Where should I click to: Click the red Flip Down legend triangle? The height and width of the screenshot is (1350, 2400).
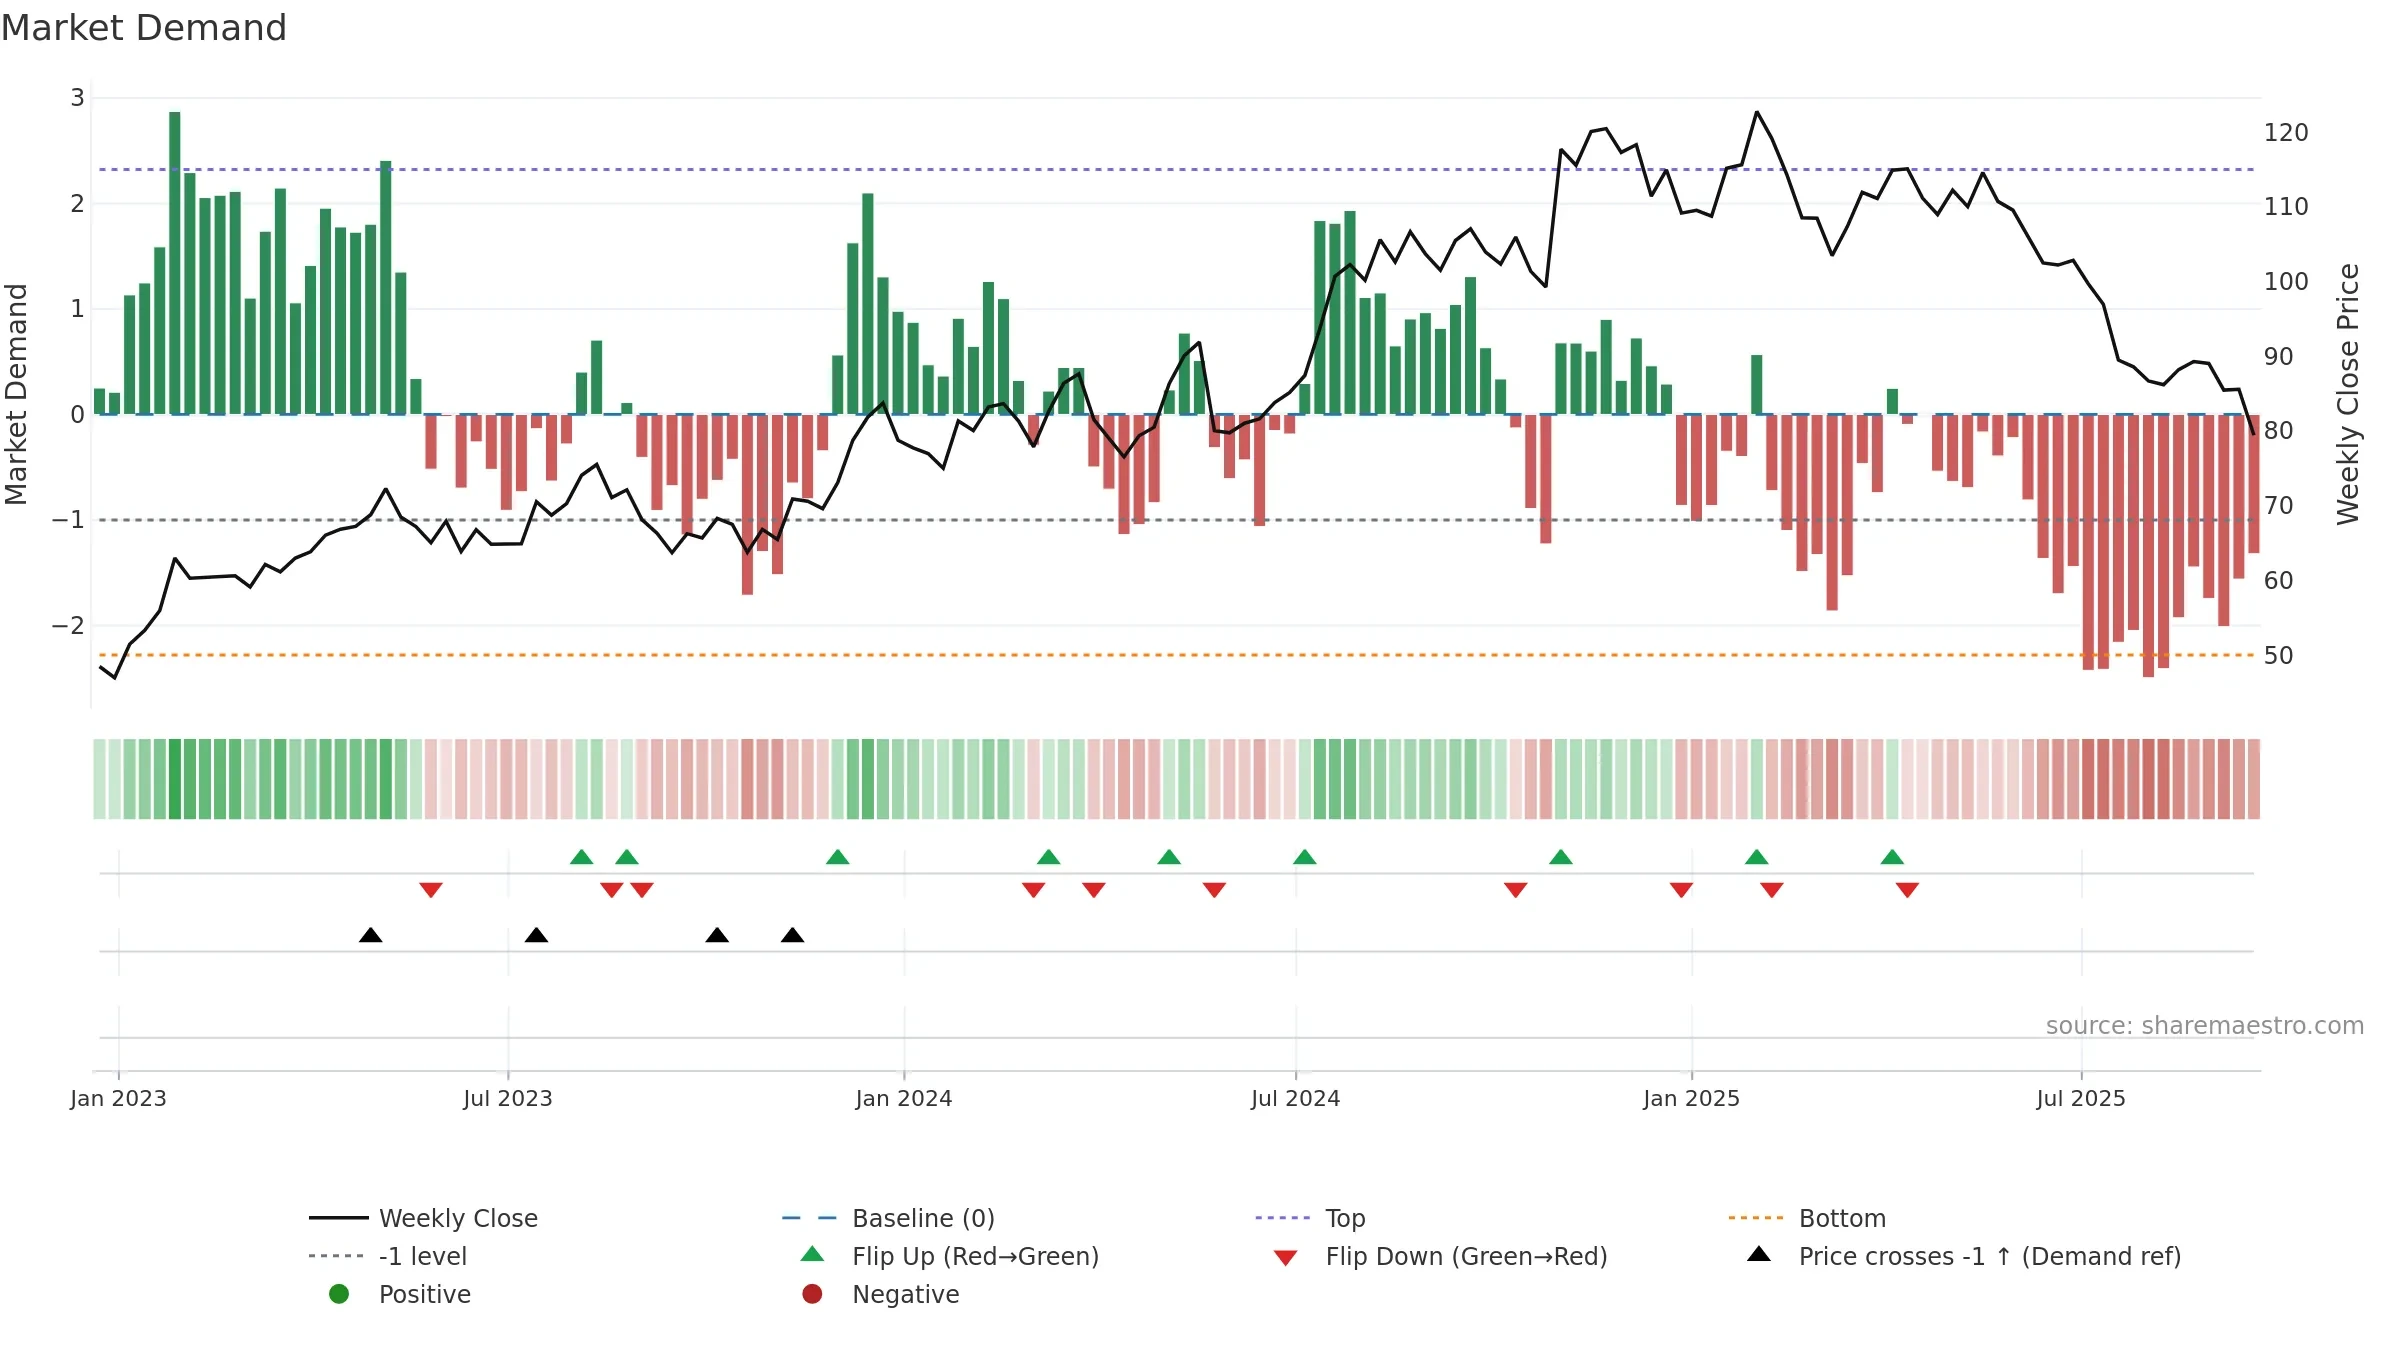tap(1286, 1258)
